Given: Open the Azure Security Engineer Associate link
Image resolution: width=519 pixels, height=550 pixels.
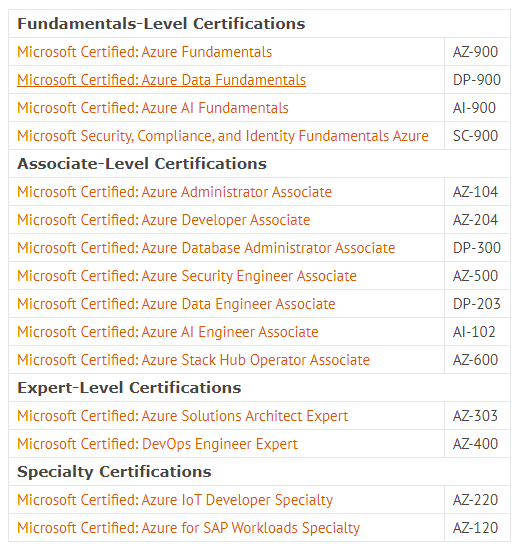Looking at the screenshot, I should pos(187,276).
